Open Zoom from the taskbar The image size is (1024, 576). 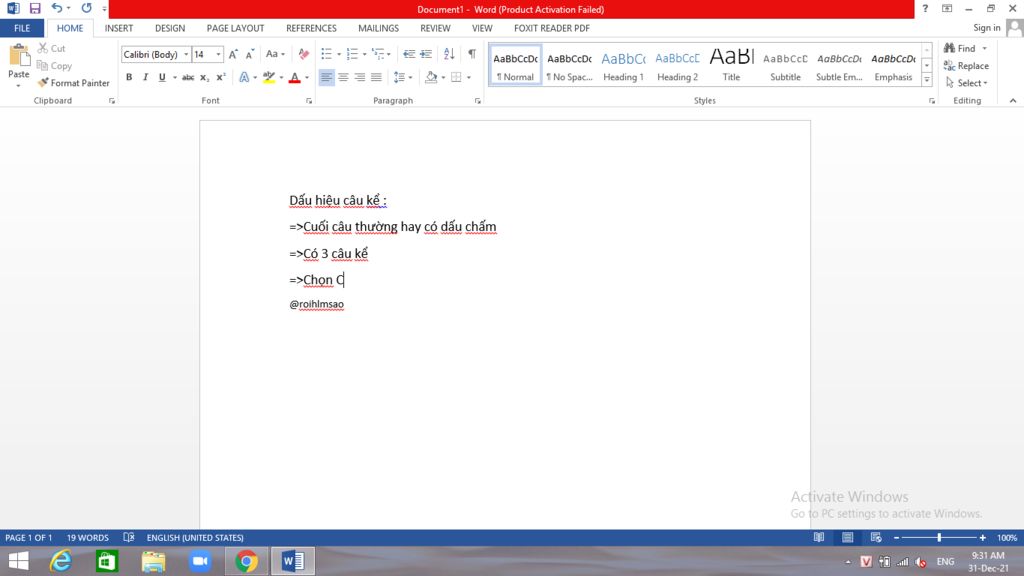click(200, 561)
